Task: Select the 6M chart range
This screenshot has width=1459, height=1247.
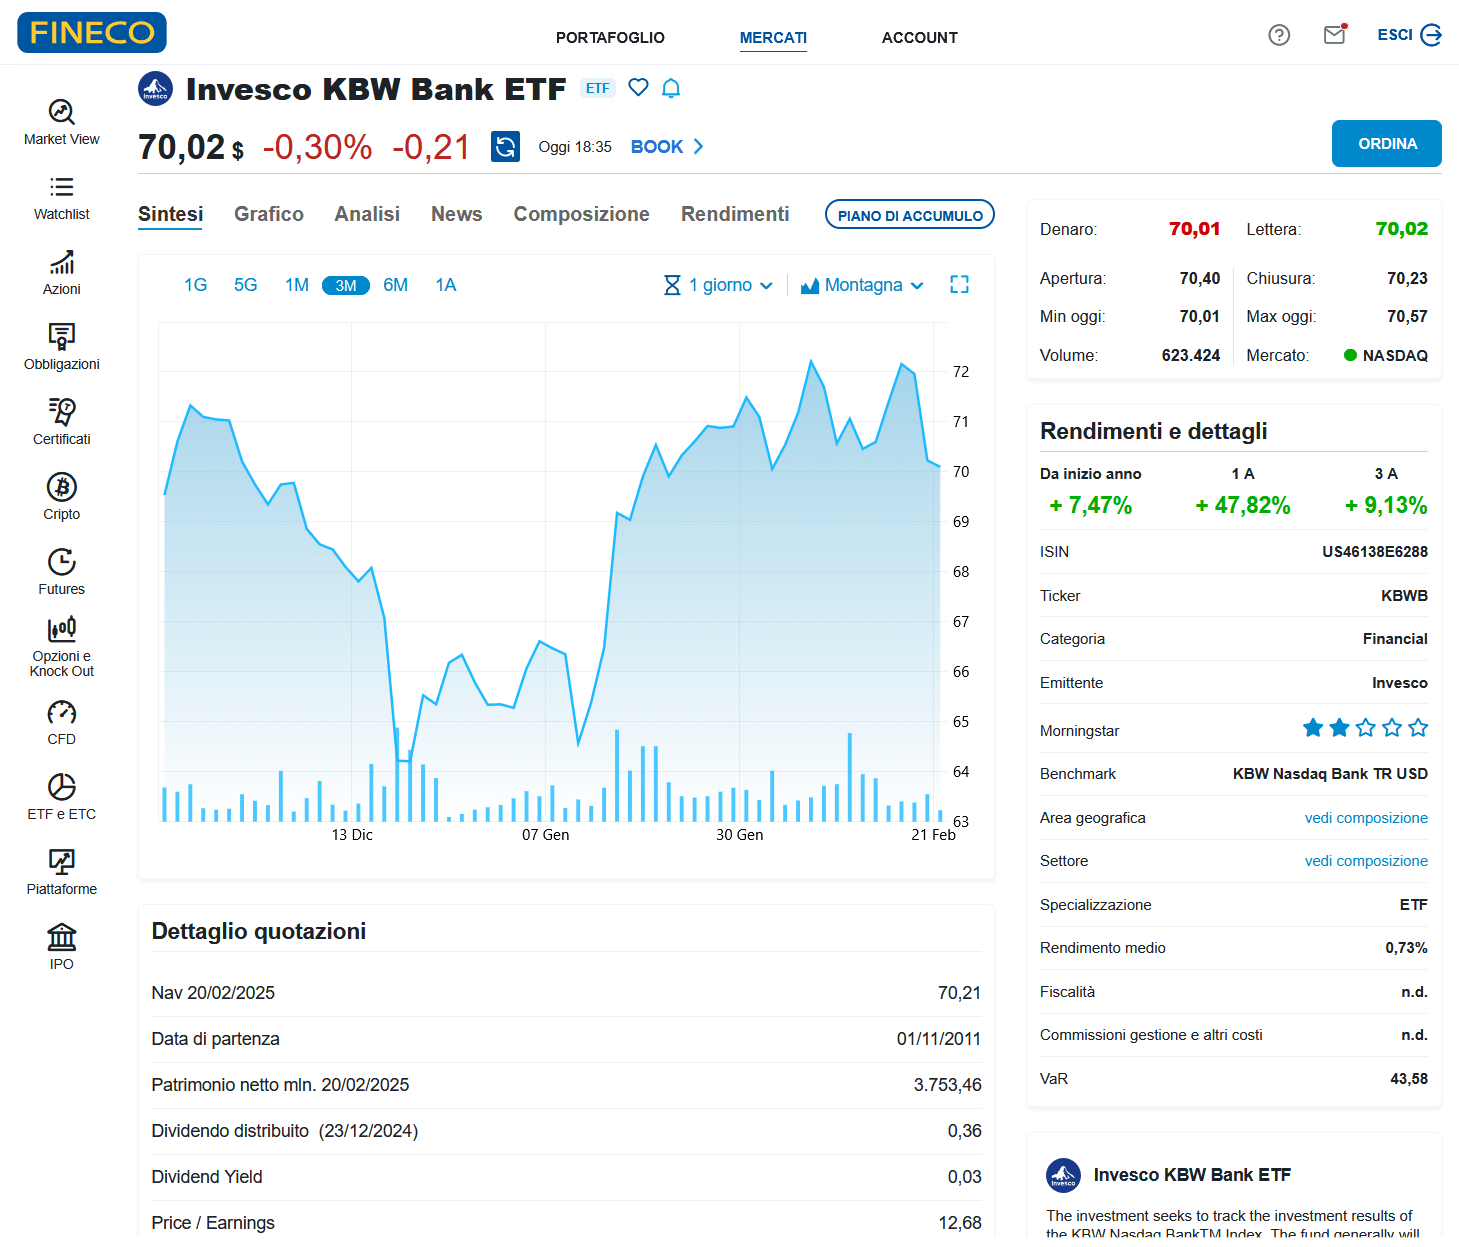Action: click(x=396, y=285)
